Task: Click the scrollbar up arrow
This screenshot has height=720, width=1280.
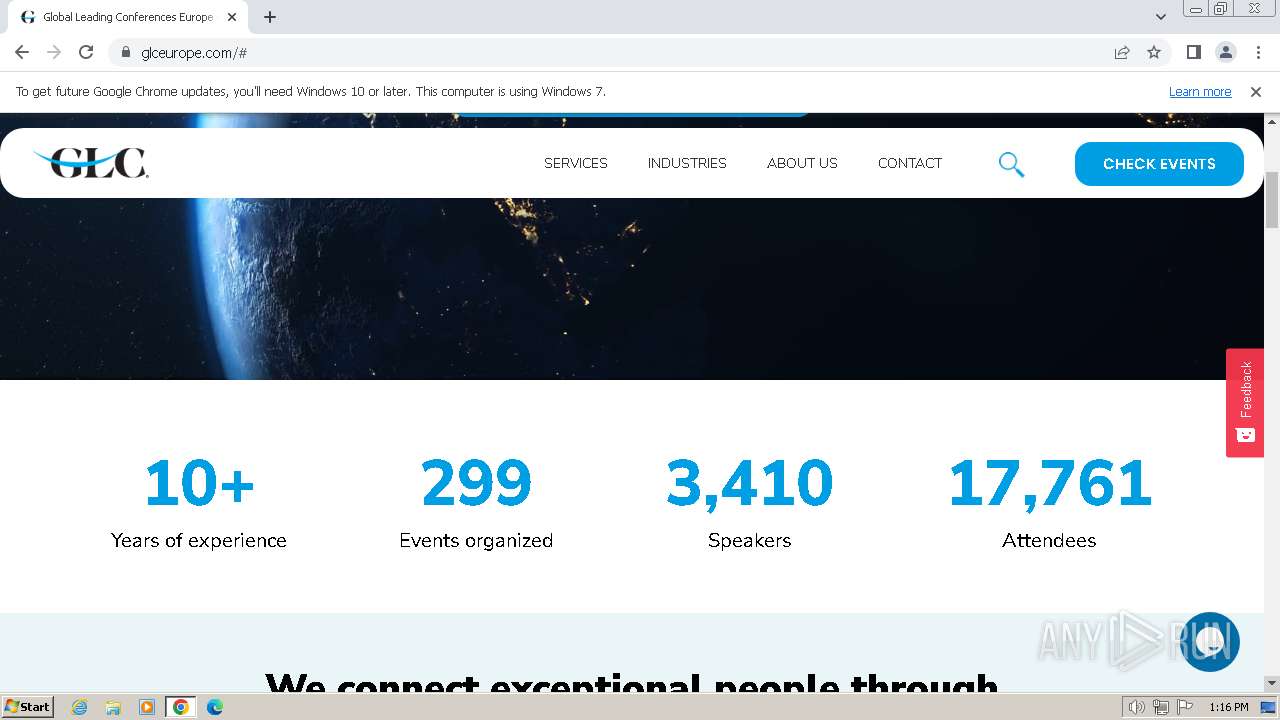Action: [x=1272, y=120]
